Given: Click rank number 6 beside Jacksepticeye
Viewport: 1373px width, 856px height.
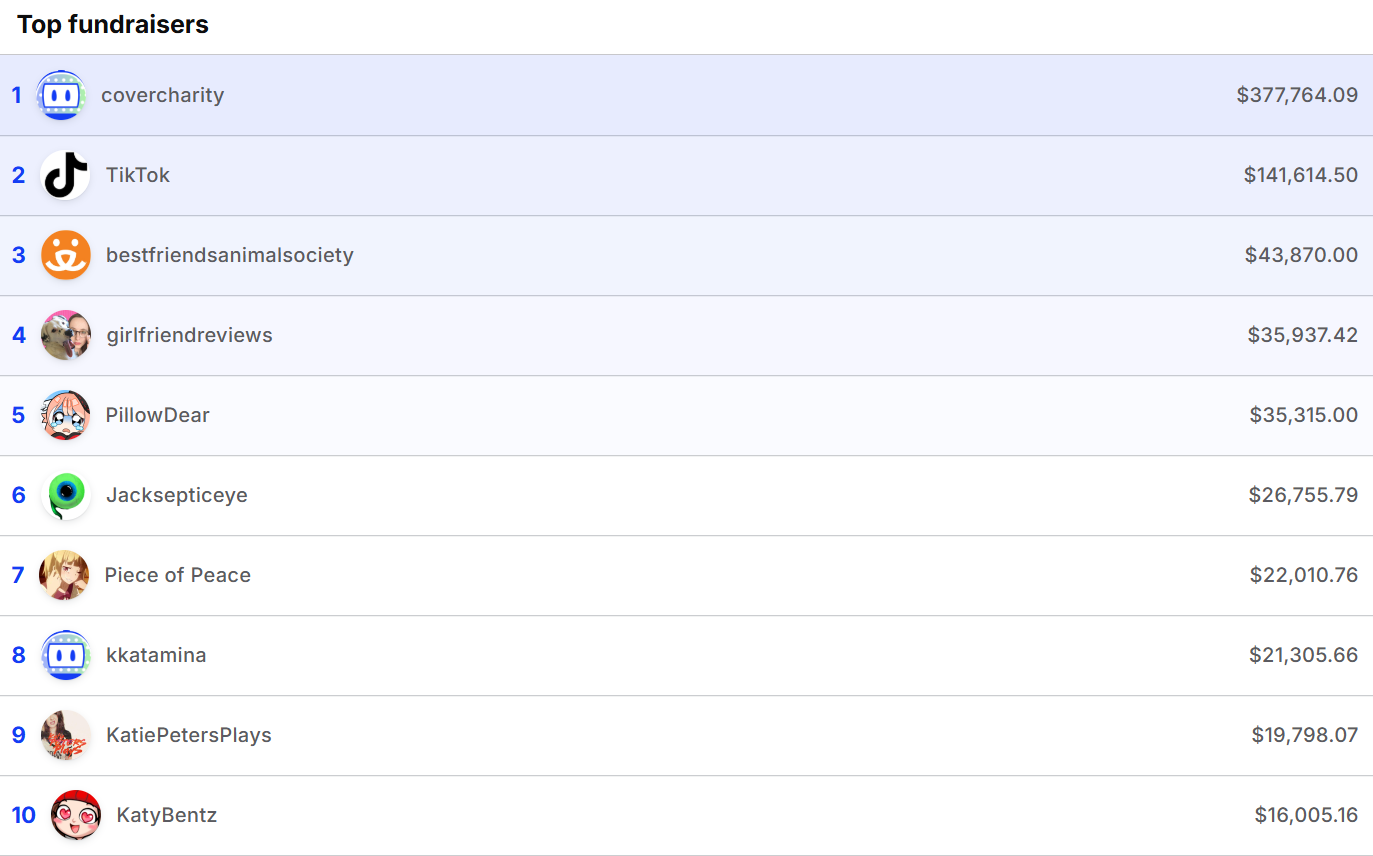Looking at the screenshot, I should (18, 495).
